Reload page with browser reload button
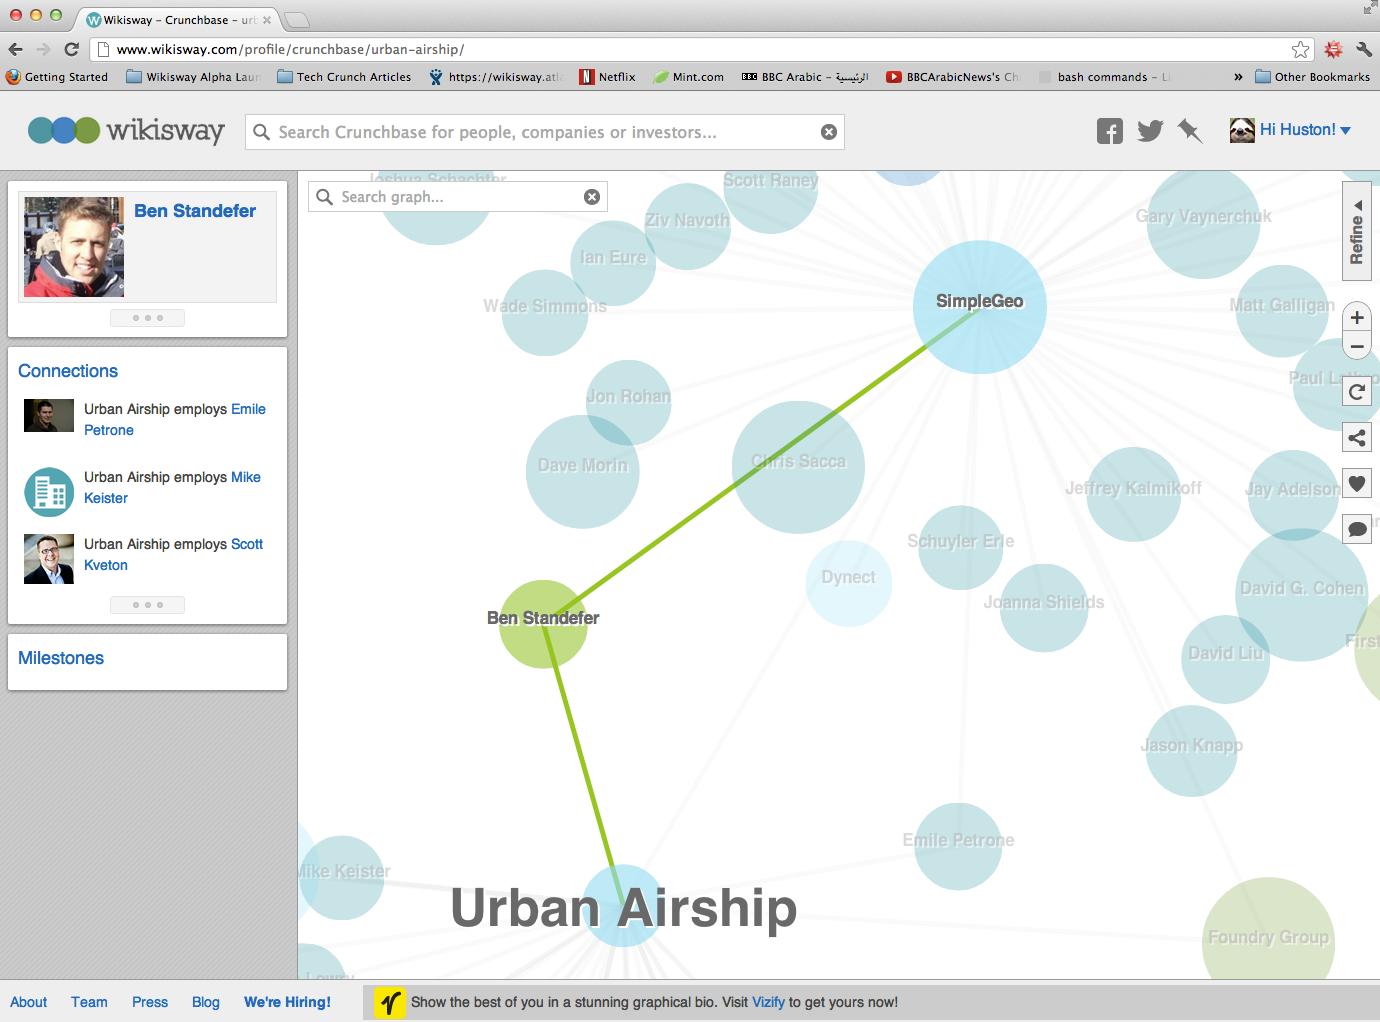The width and height of the screenshot is (1380, 1022). pyautogui.click(x=71, y=49)
